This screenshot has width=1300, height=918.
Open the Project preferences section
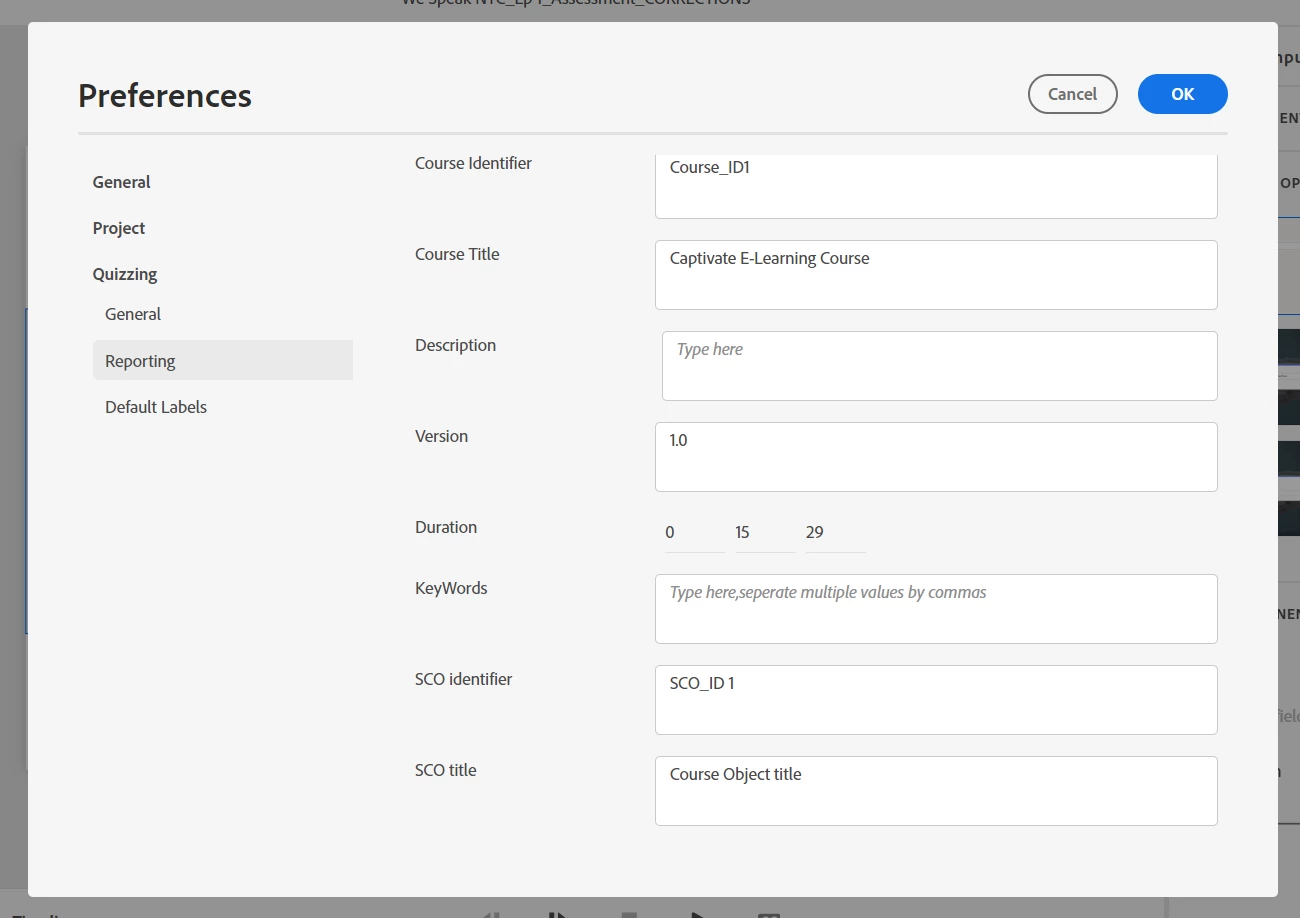point(119,228)
